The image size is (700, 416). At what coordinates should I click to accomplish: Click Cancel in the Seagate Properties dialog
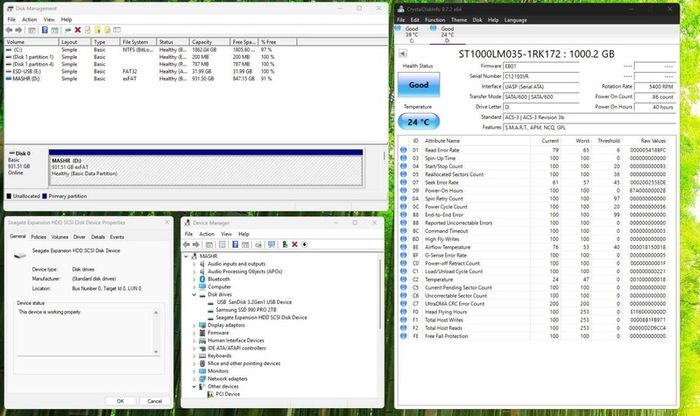[x=154, y=401]
